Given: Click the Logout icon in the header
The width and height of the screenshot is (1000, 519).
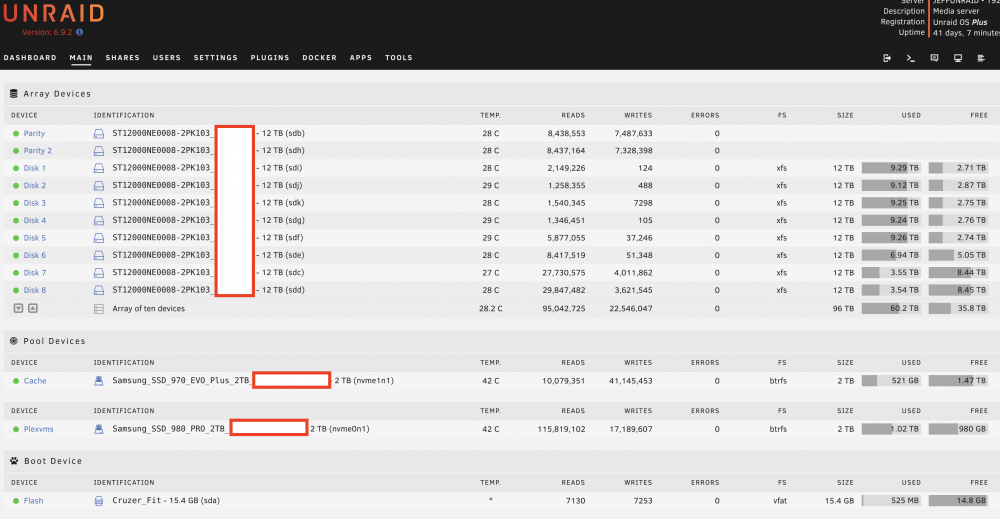Looking at the screenshot, I should click(x=887, y=58).
